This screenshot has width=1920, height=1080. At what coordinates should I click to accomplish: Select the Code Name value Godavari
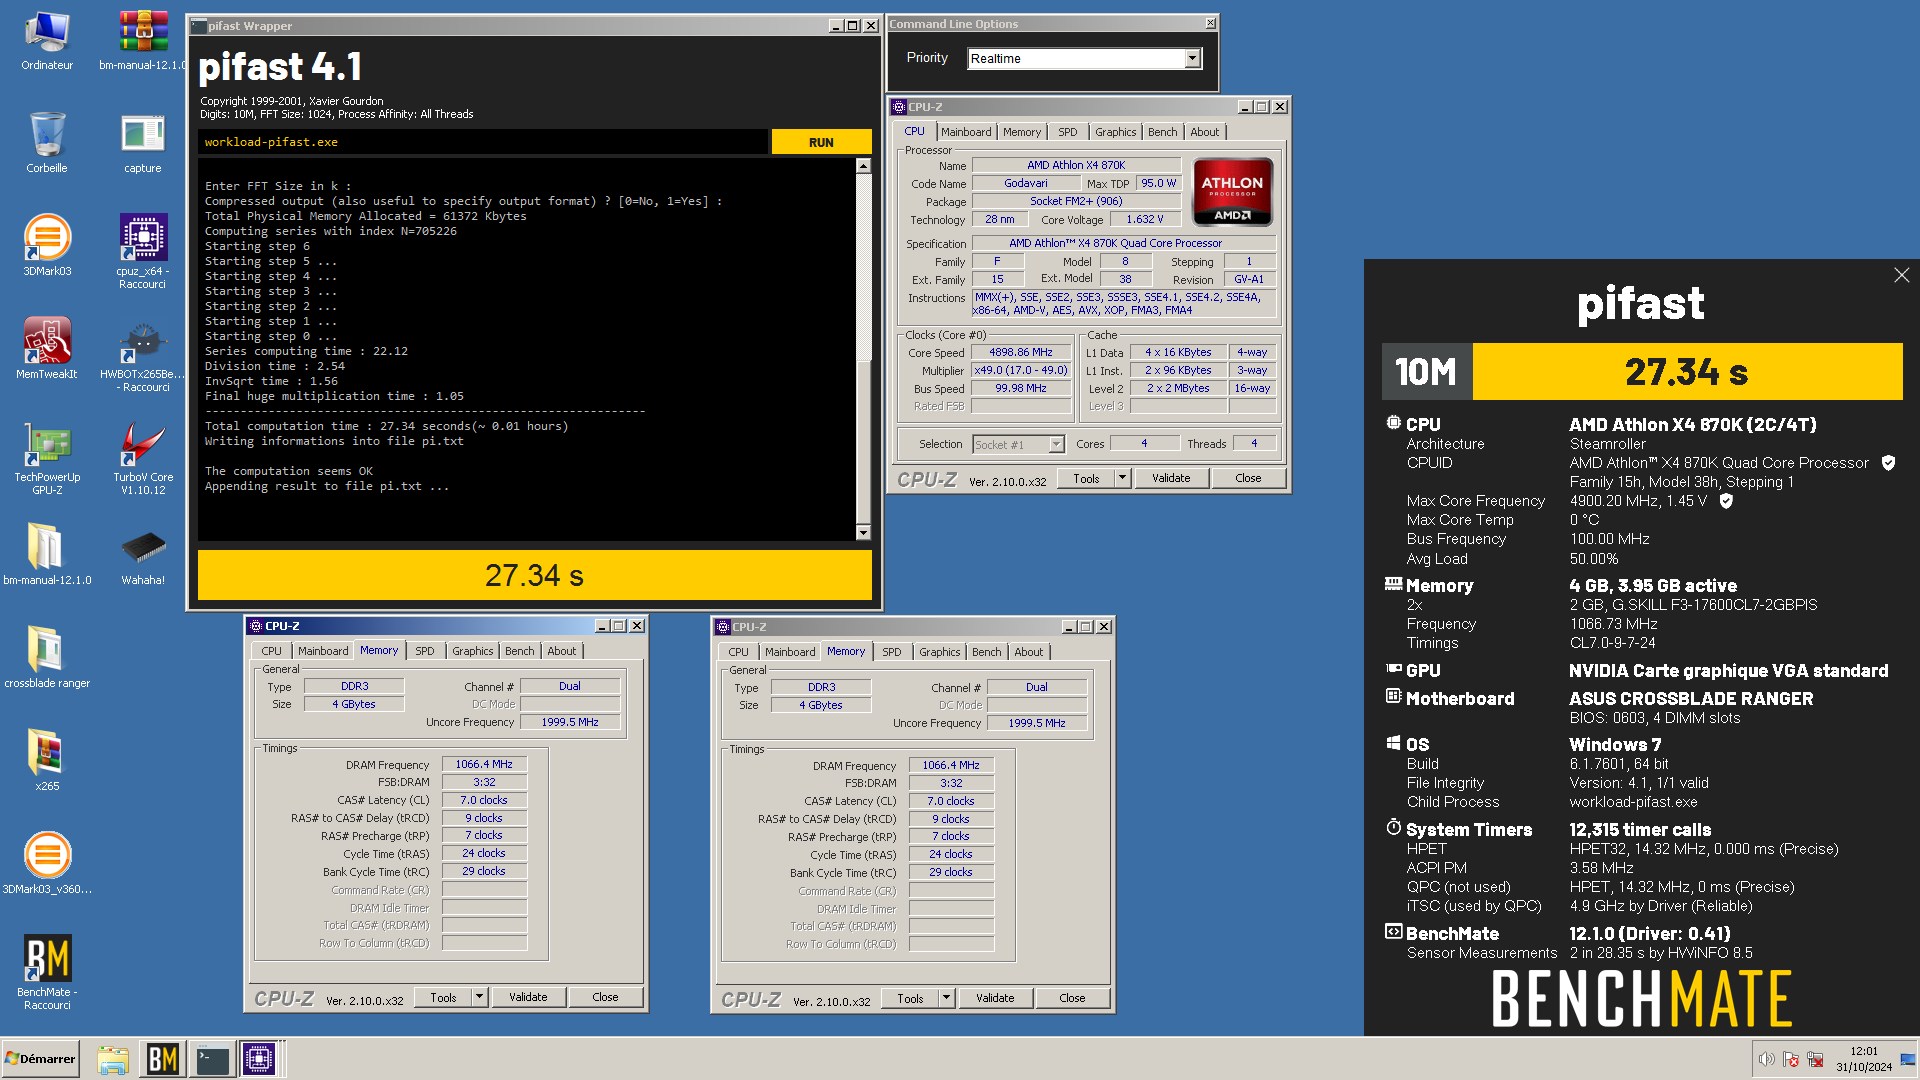[1026, 183]
